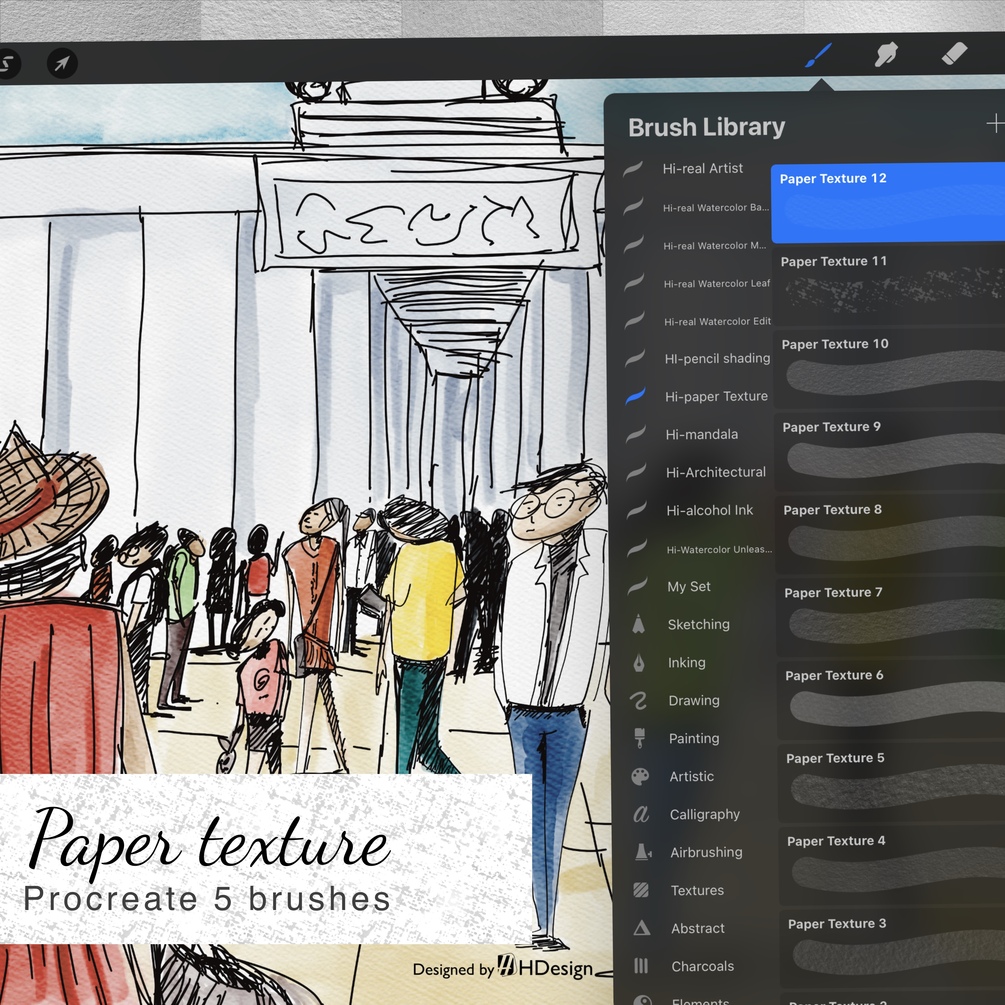Select the Paper Texture 4 brush

coord(894,865)
